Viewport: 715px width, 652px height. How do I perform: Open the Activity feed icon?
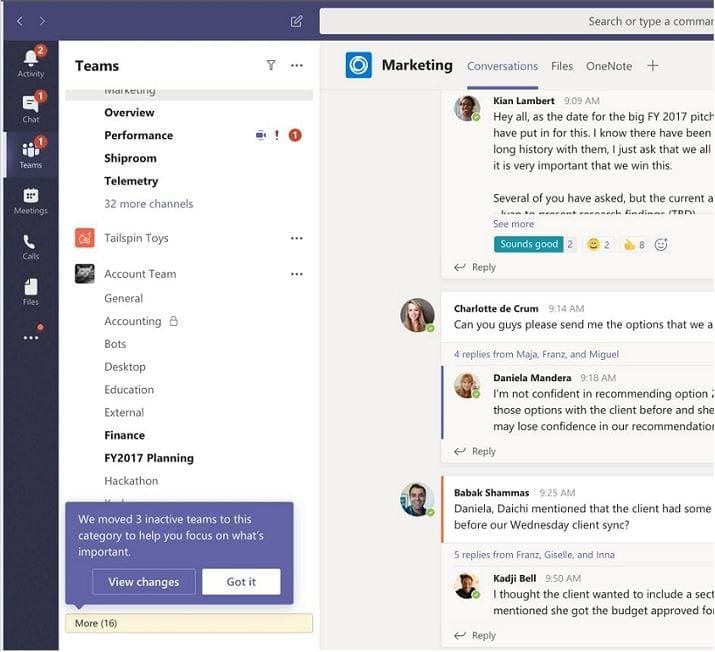30,62
